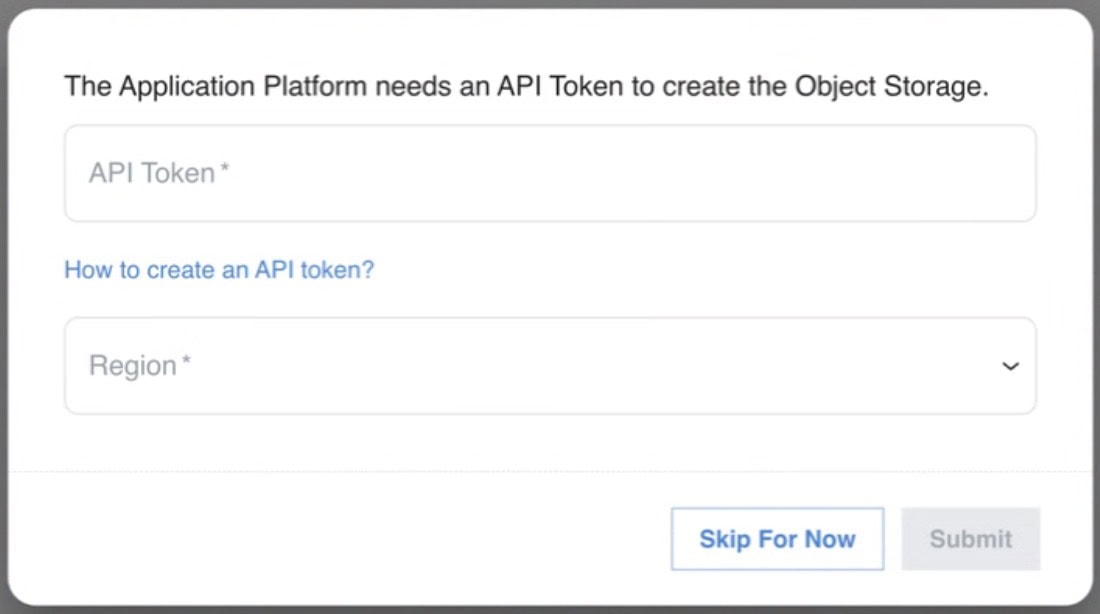
Task: Select the Region combo box
Action: [x=550, y=366]
